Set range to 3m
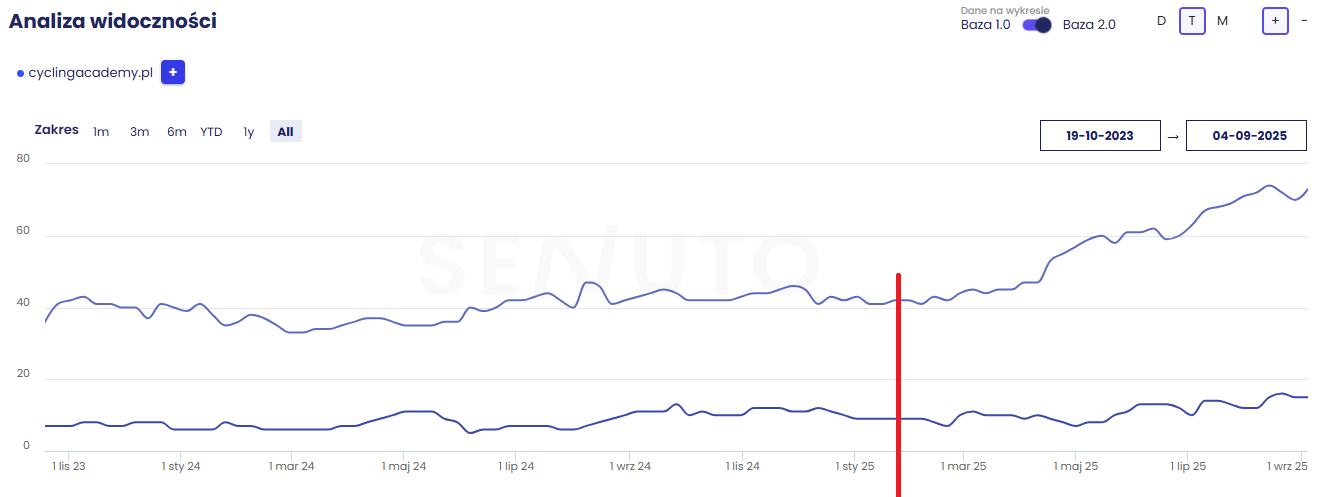Viewport: 1326px width, 497px height. coord(139,131)
